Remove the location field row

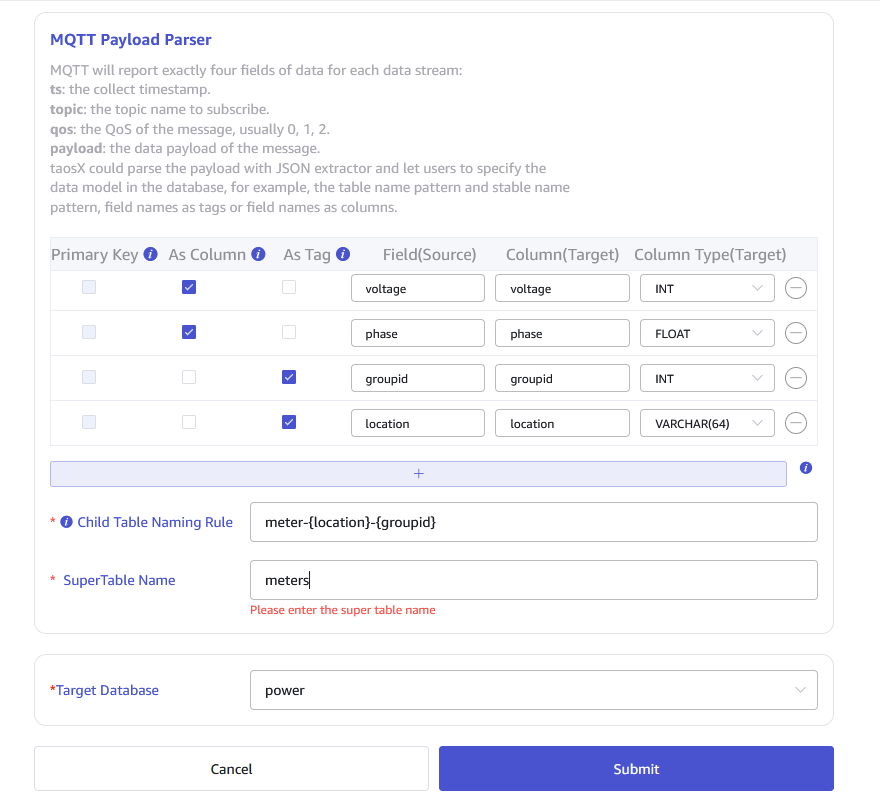796,422
